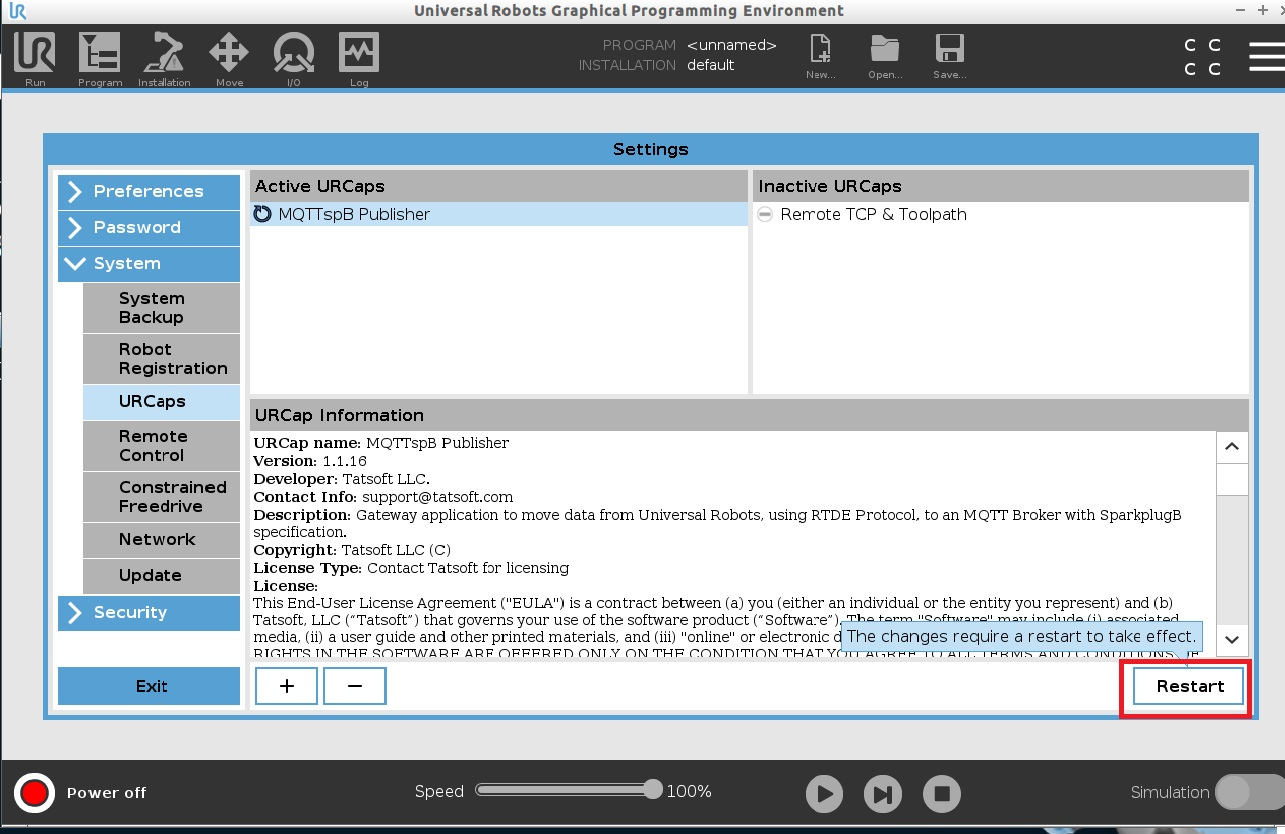Expand the Password section

pos(149,228)
